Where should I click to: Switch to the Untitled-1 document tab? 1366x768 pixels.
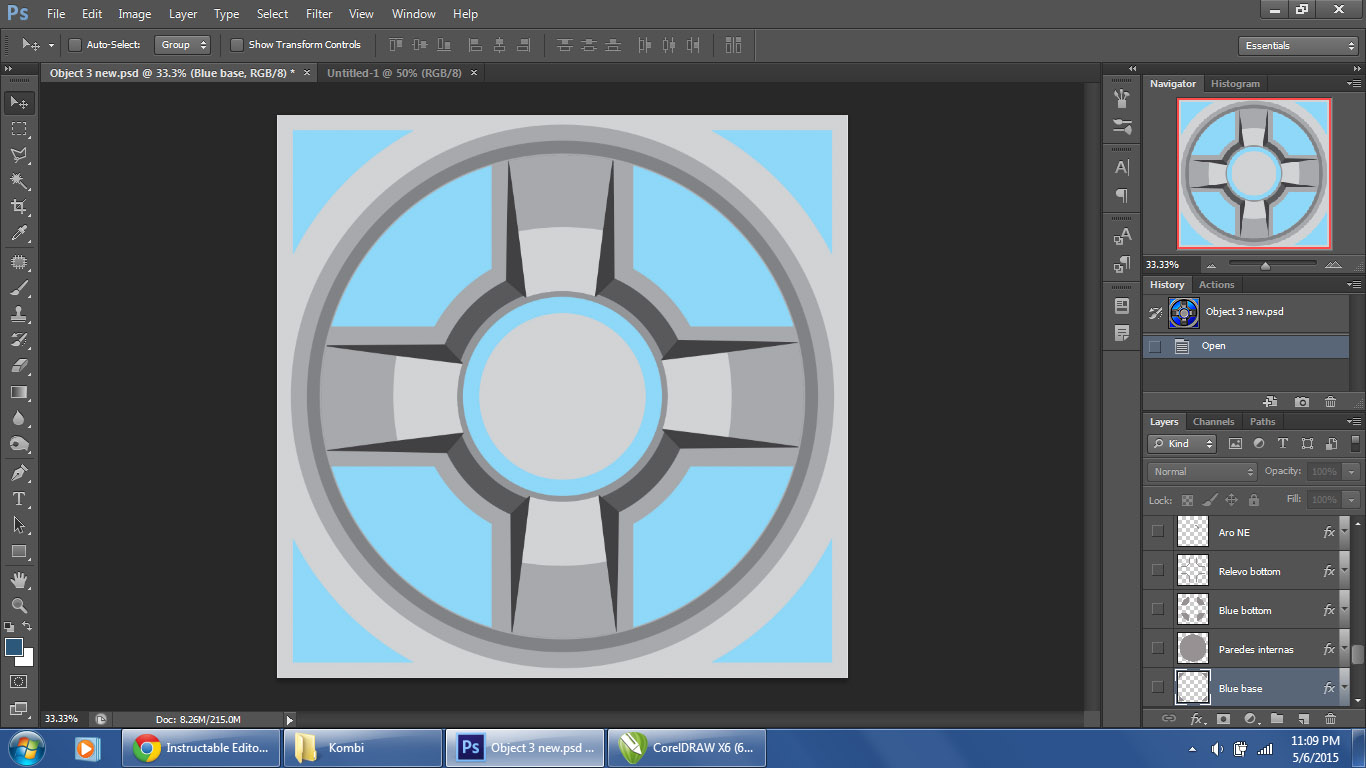tap(394, 73)
